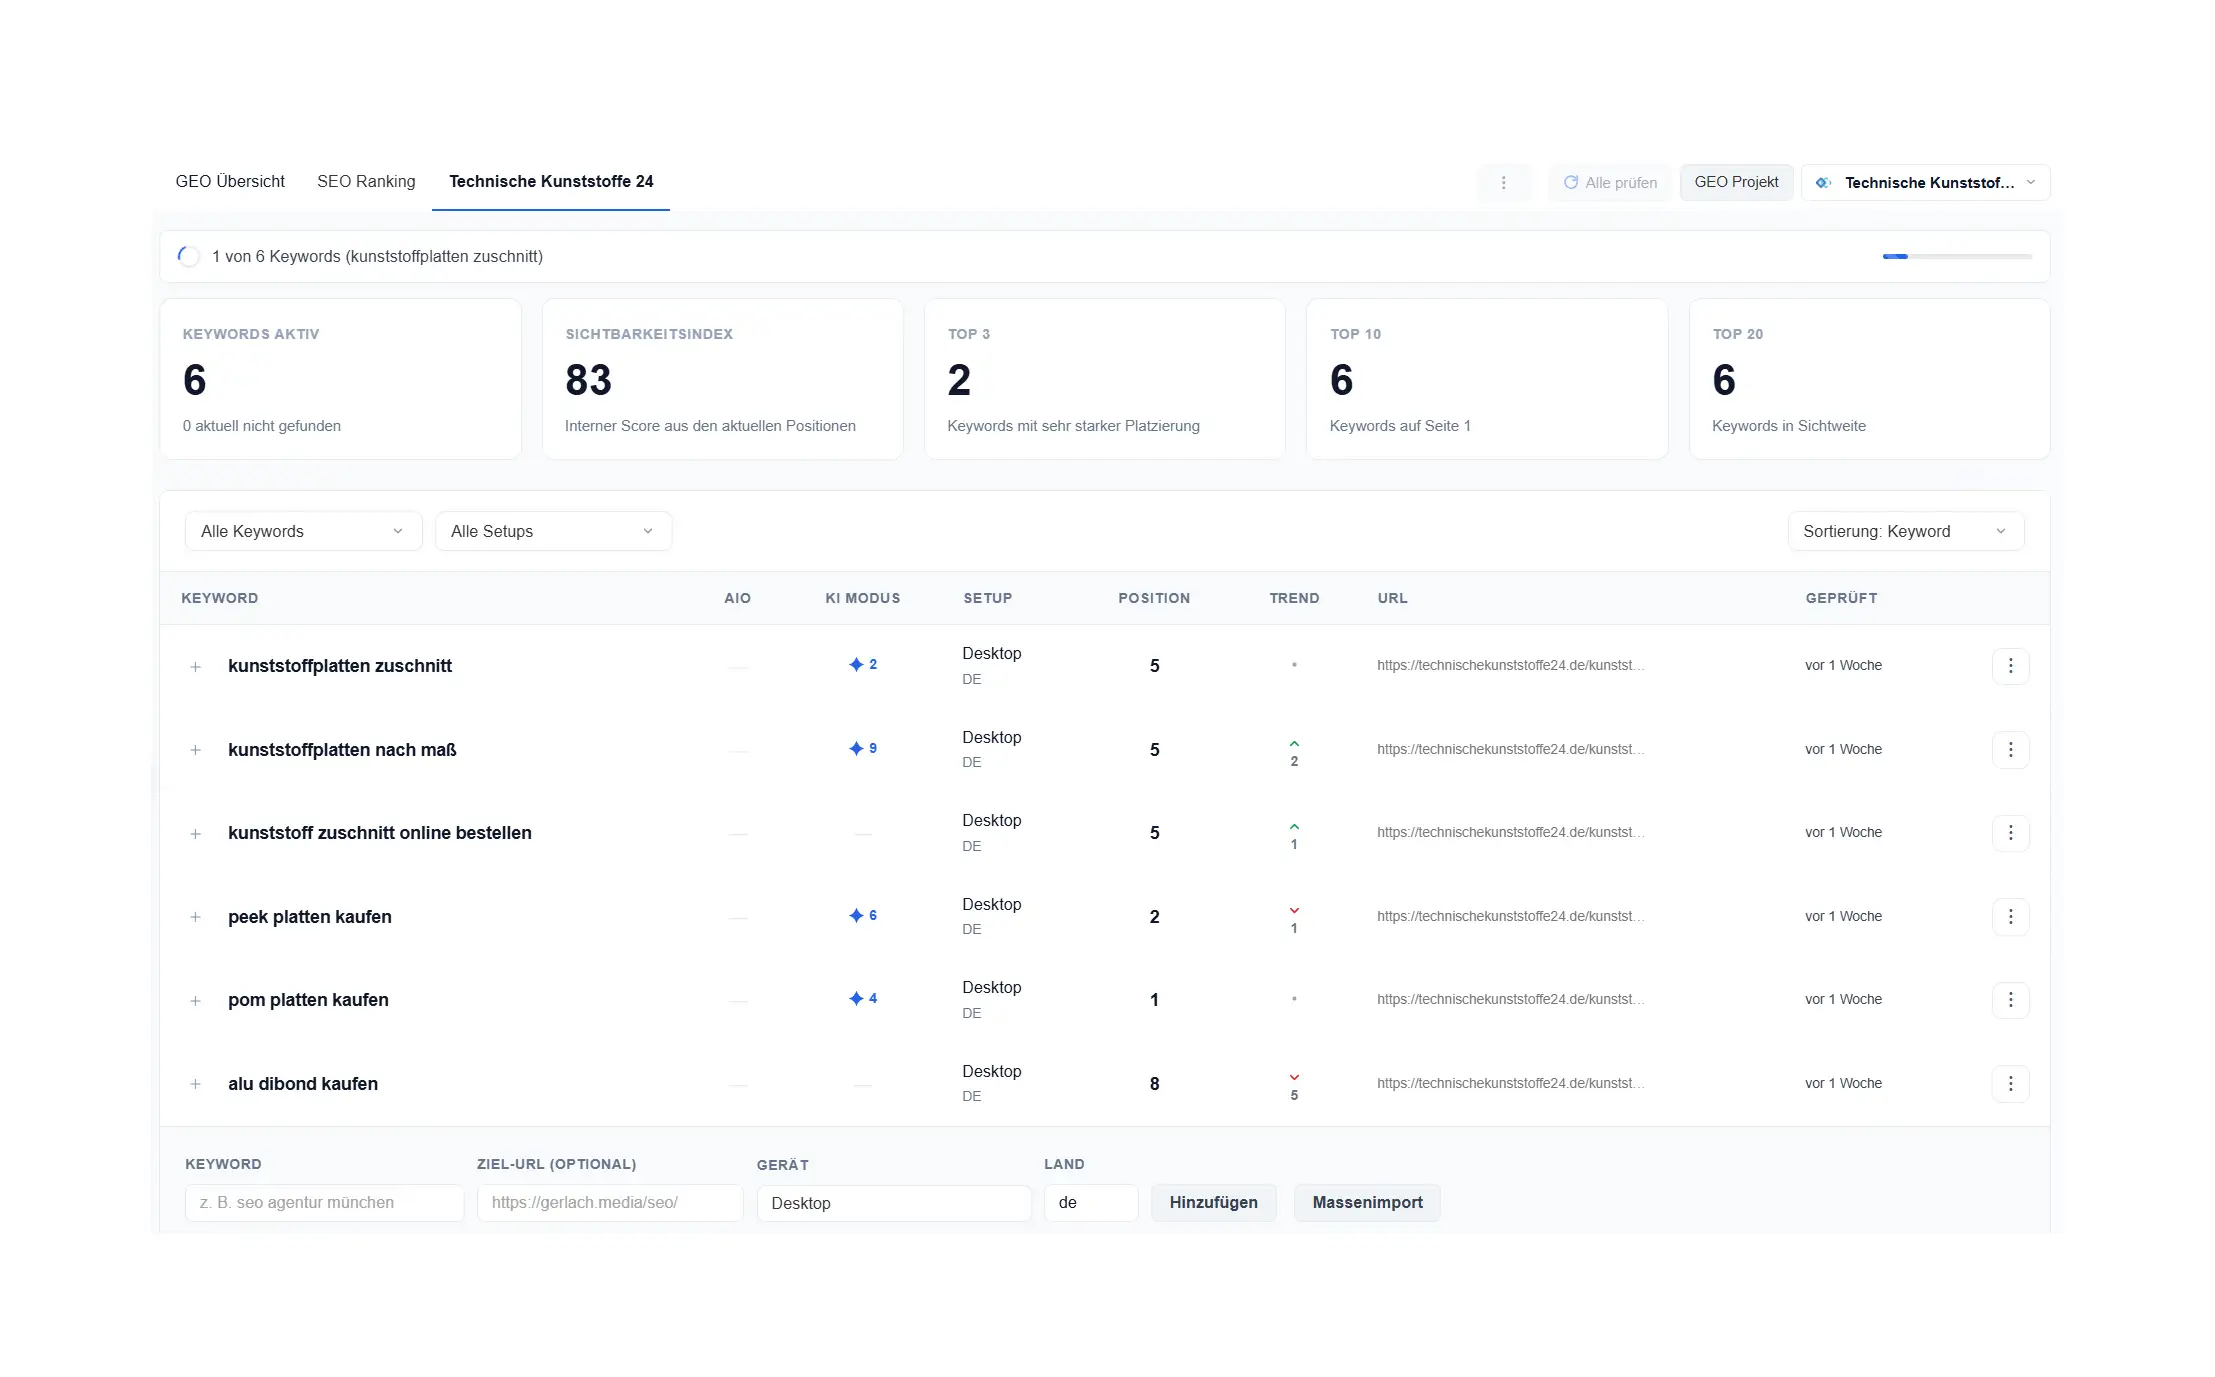Click the KI MODUS column header
Image resolution: width=2215 pixels, height=1377 pixels.
862,598
